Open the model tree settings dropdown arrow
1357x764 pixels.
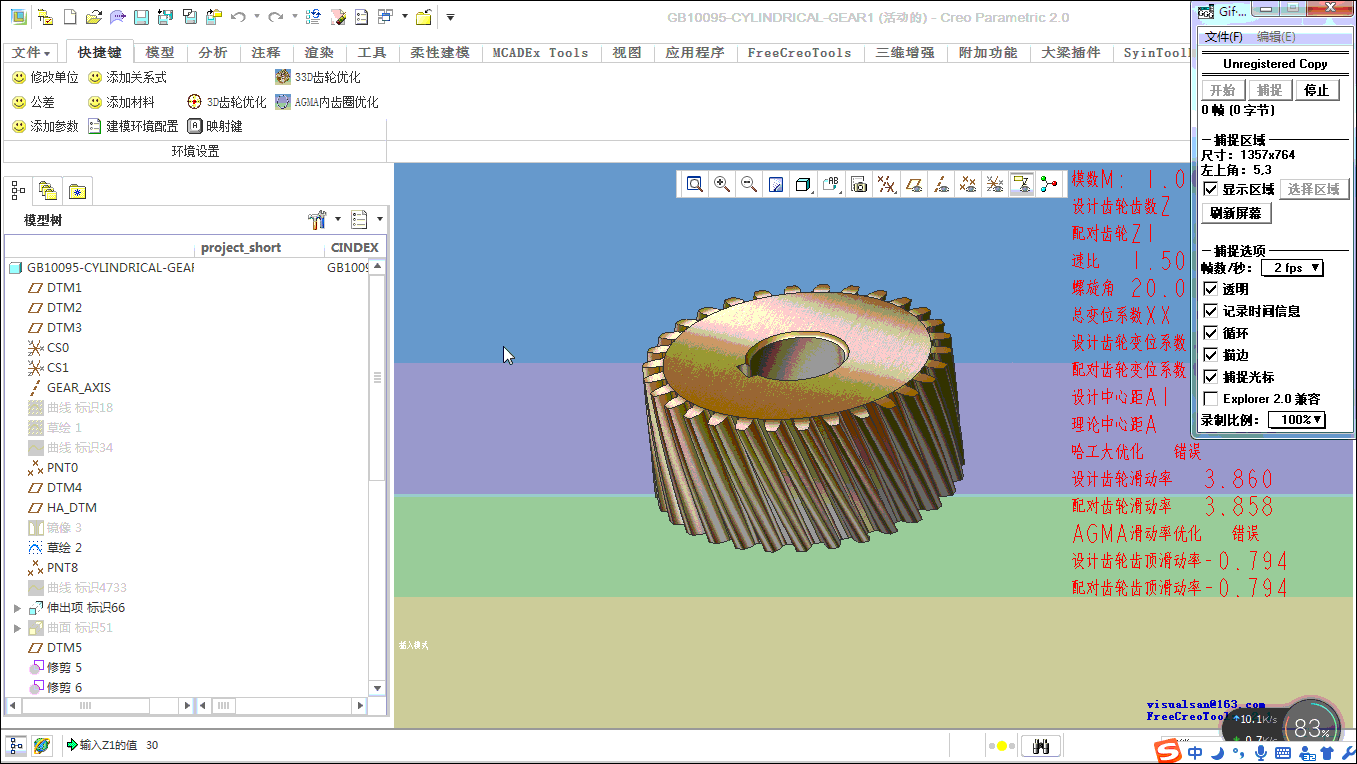click(337, 219)
